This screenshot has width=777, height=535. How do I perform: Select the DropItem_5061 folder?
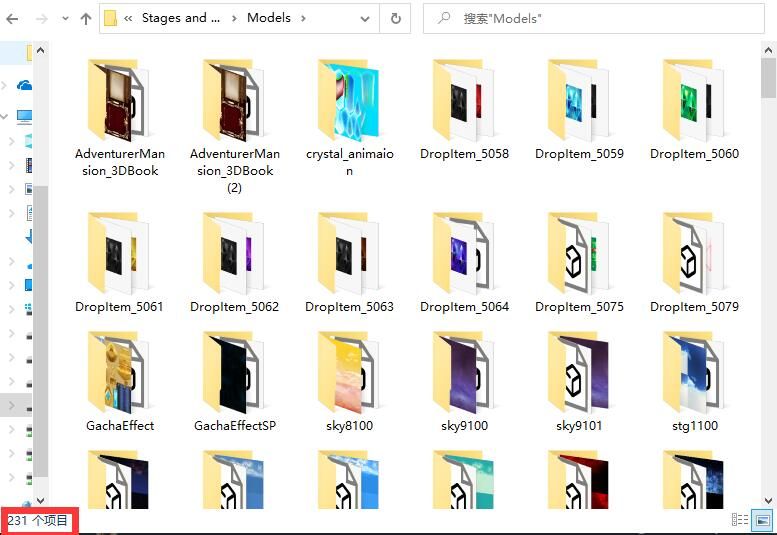coord(119,263)
